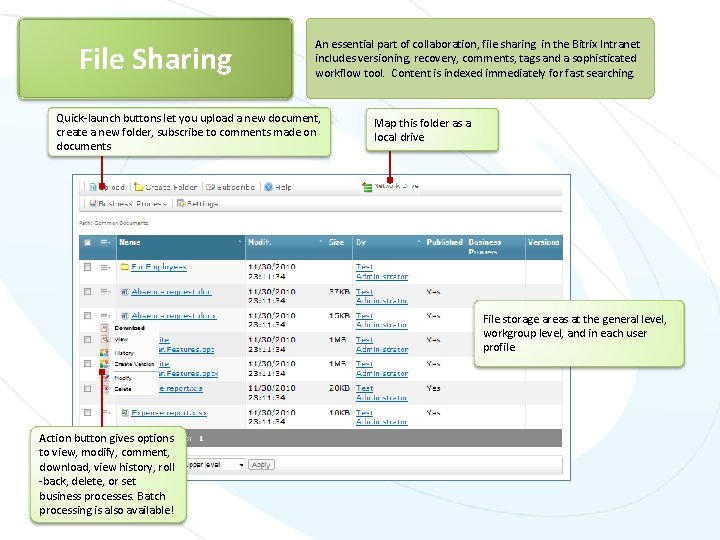The height and width of the screenshot is (540, 720).
Task: Choose History from the context menu
Action: [124, 353]
